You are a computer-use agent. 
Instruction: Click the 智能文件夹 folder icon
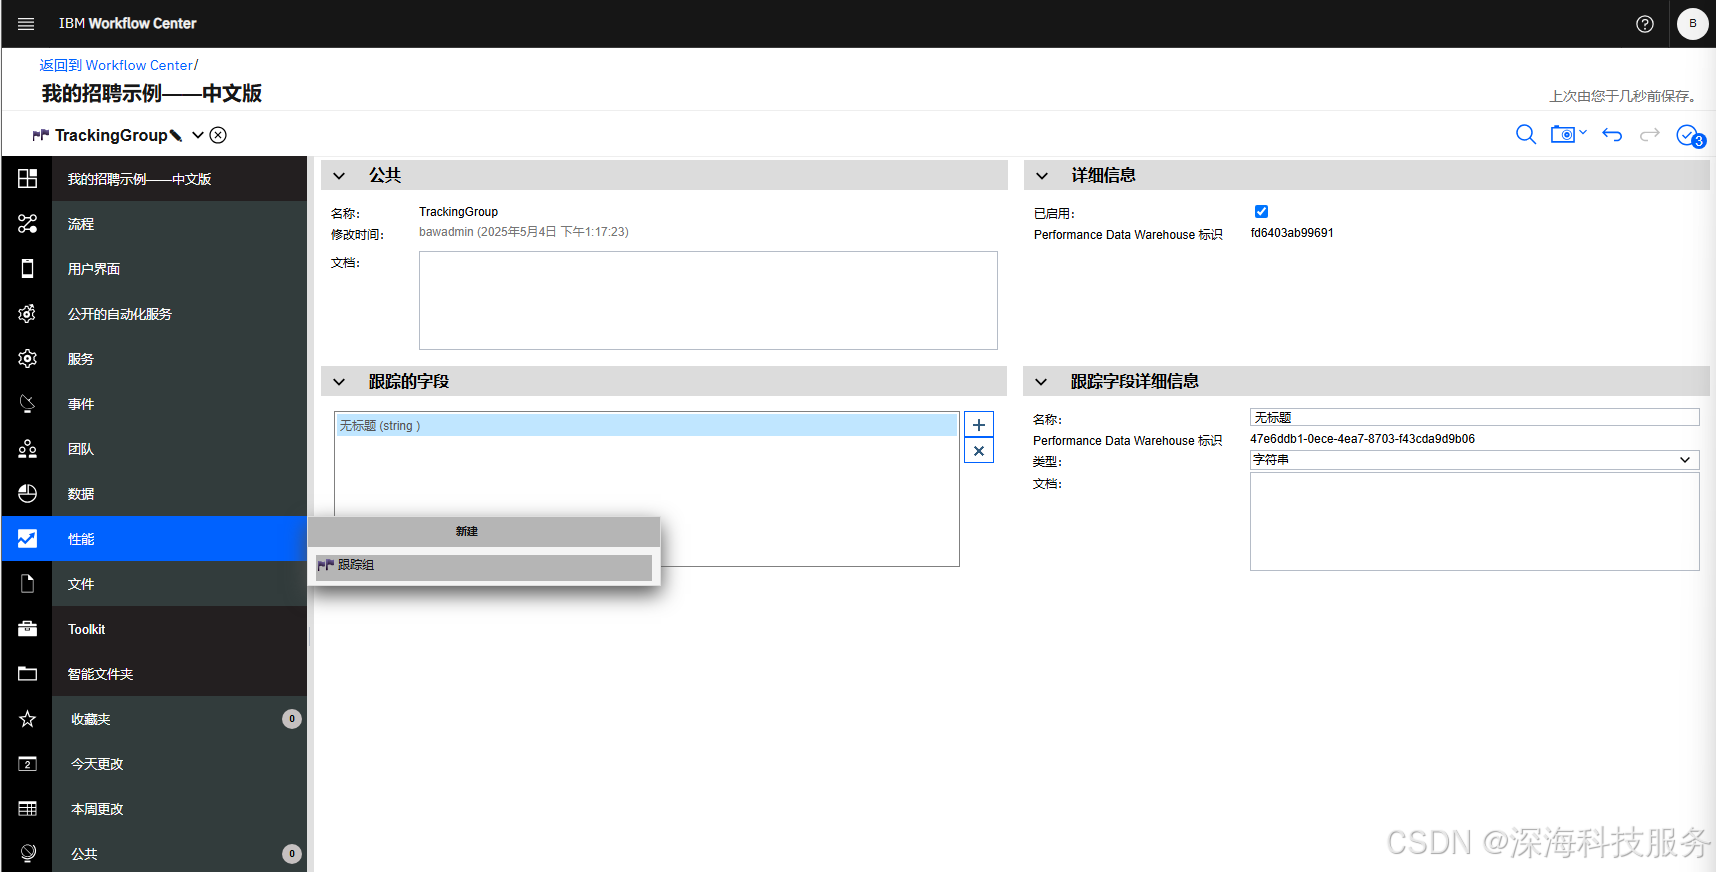[27, 674]
